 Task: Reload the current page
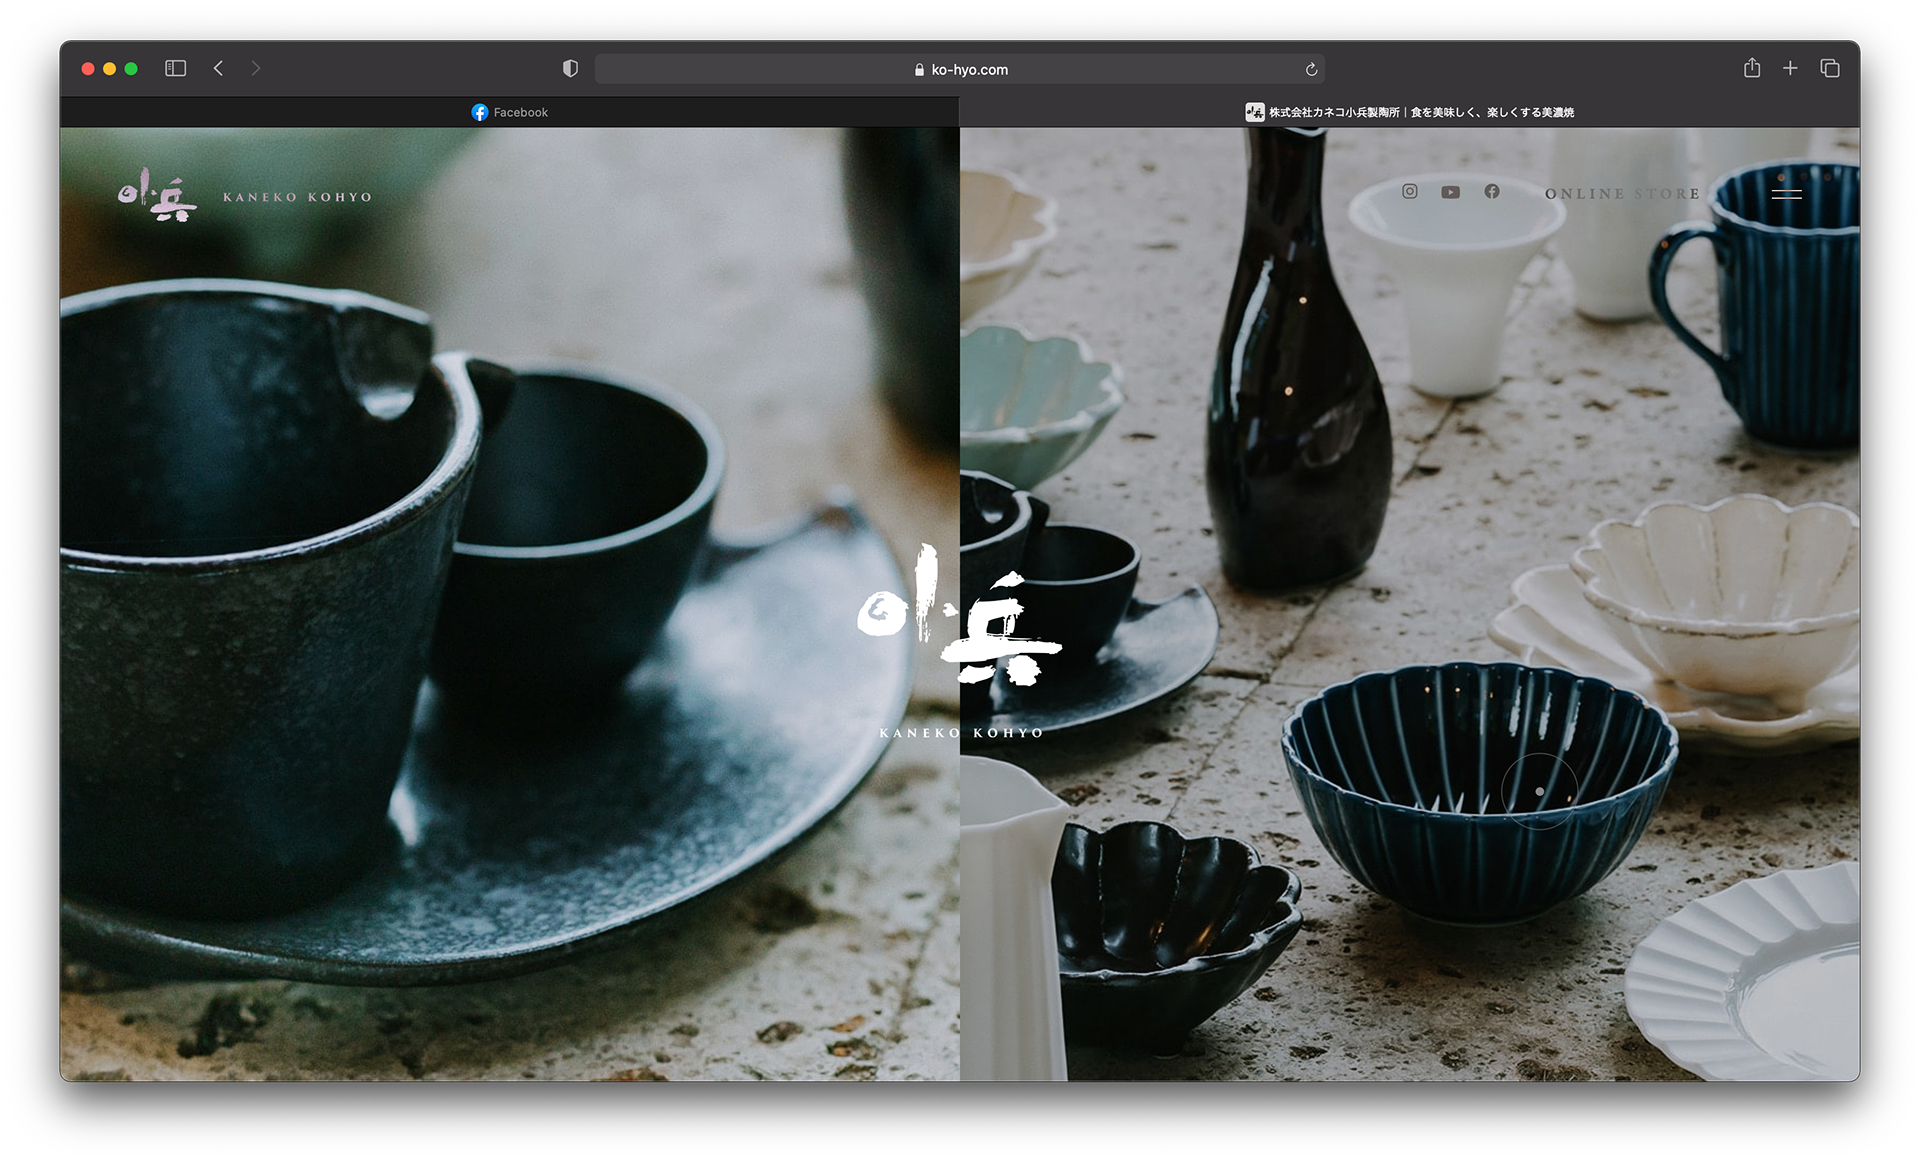[1311, 69]
